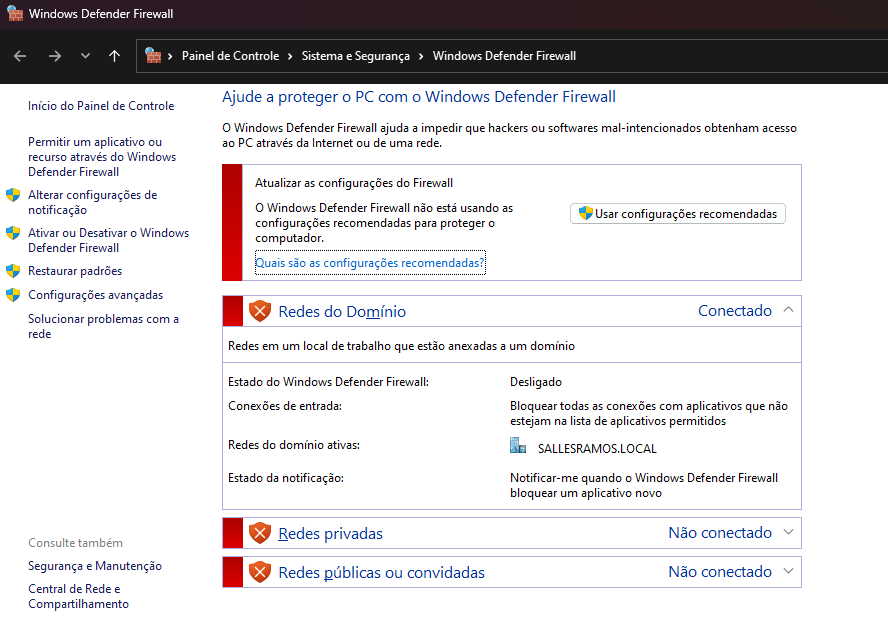Image resolution: width=888 pixels, height=627 pixels.
Task: Click the SALLESRAMOS.LOCAL network icon
Action: tap(518, 445)
